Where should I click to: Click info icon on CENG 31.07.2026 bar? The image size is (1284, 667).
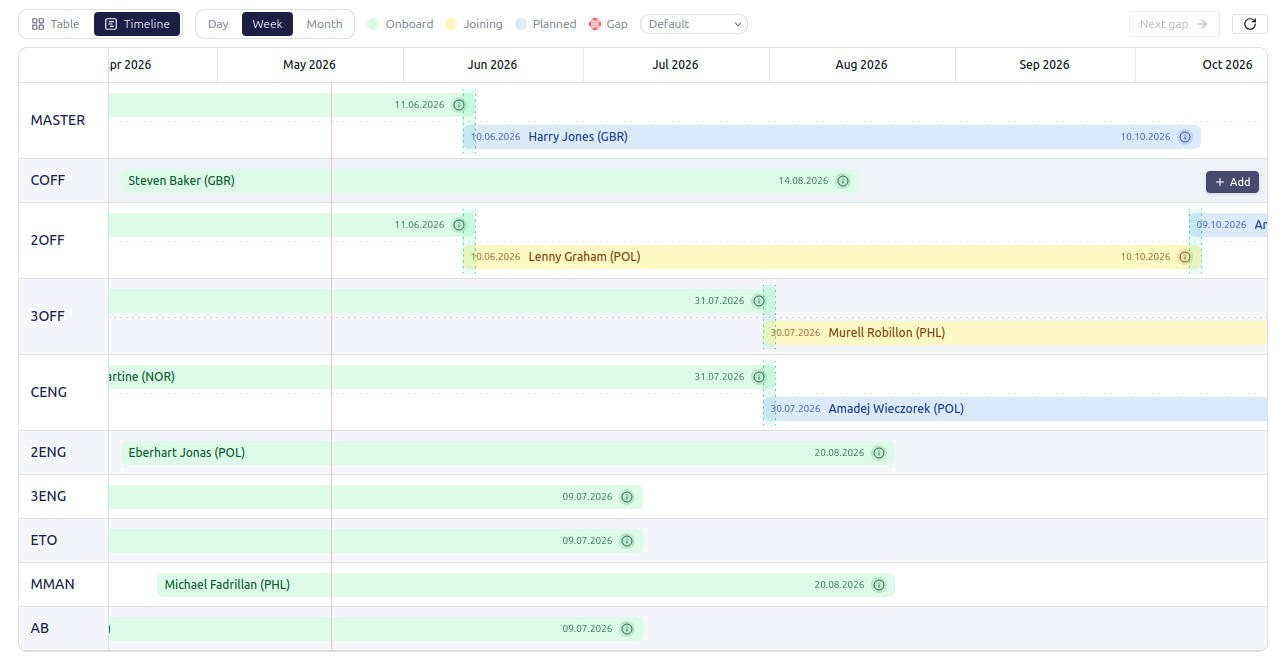click(x=759, y=377)
